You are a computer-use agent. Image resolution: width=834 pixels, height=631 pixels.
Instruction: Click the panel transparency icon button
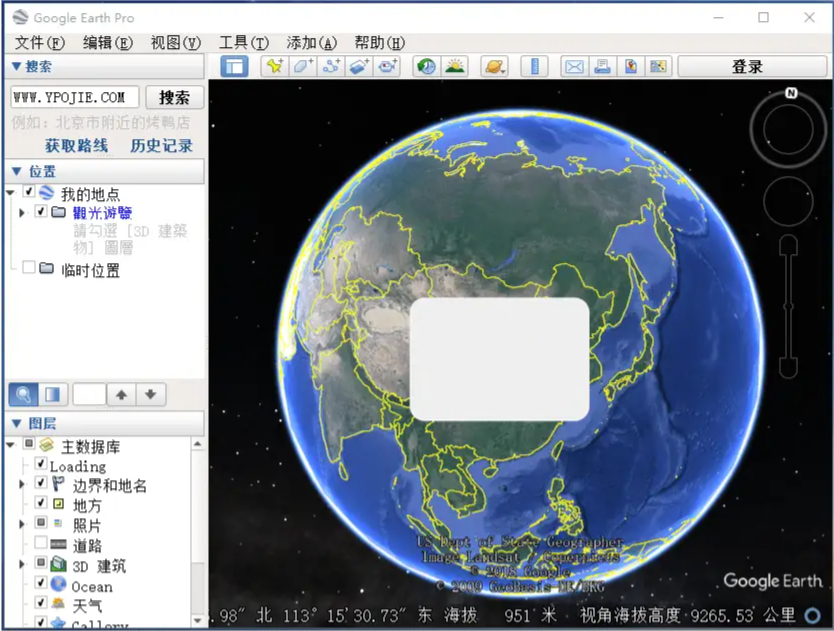pyautogui.click(x=53, y=394)
